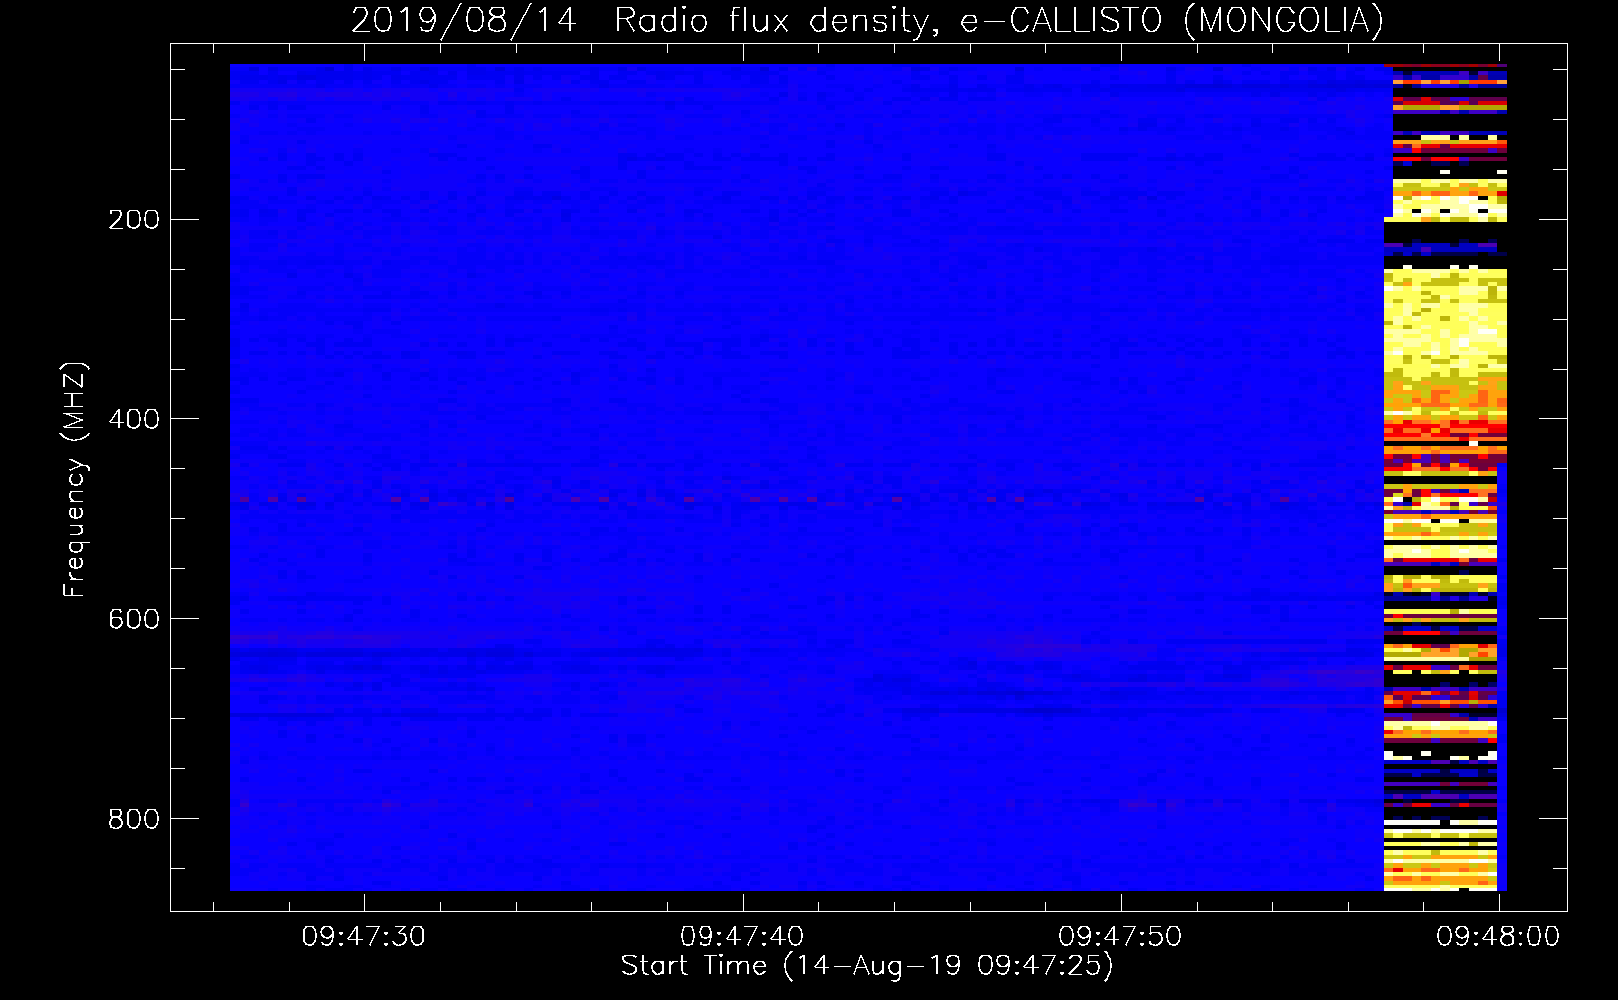Click the '09:48:00' time tick label

point(1498,937)
